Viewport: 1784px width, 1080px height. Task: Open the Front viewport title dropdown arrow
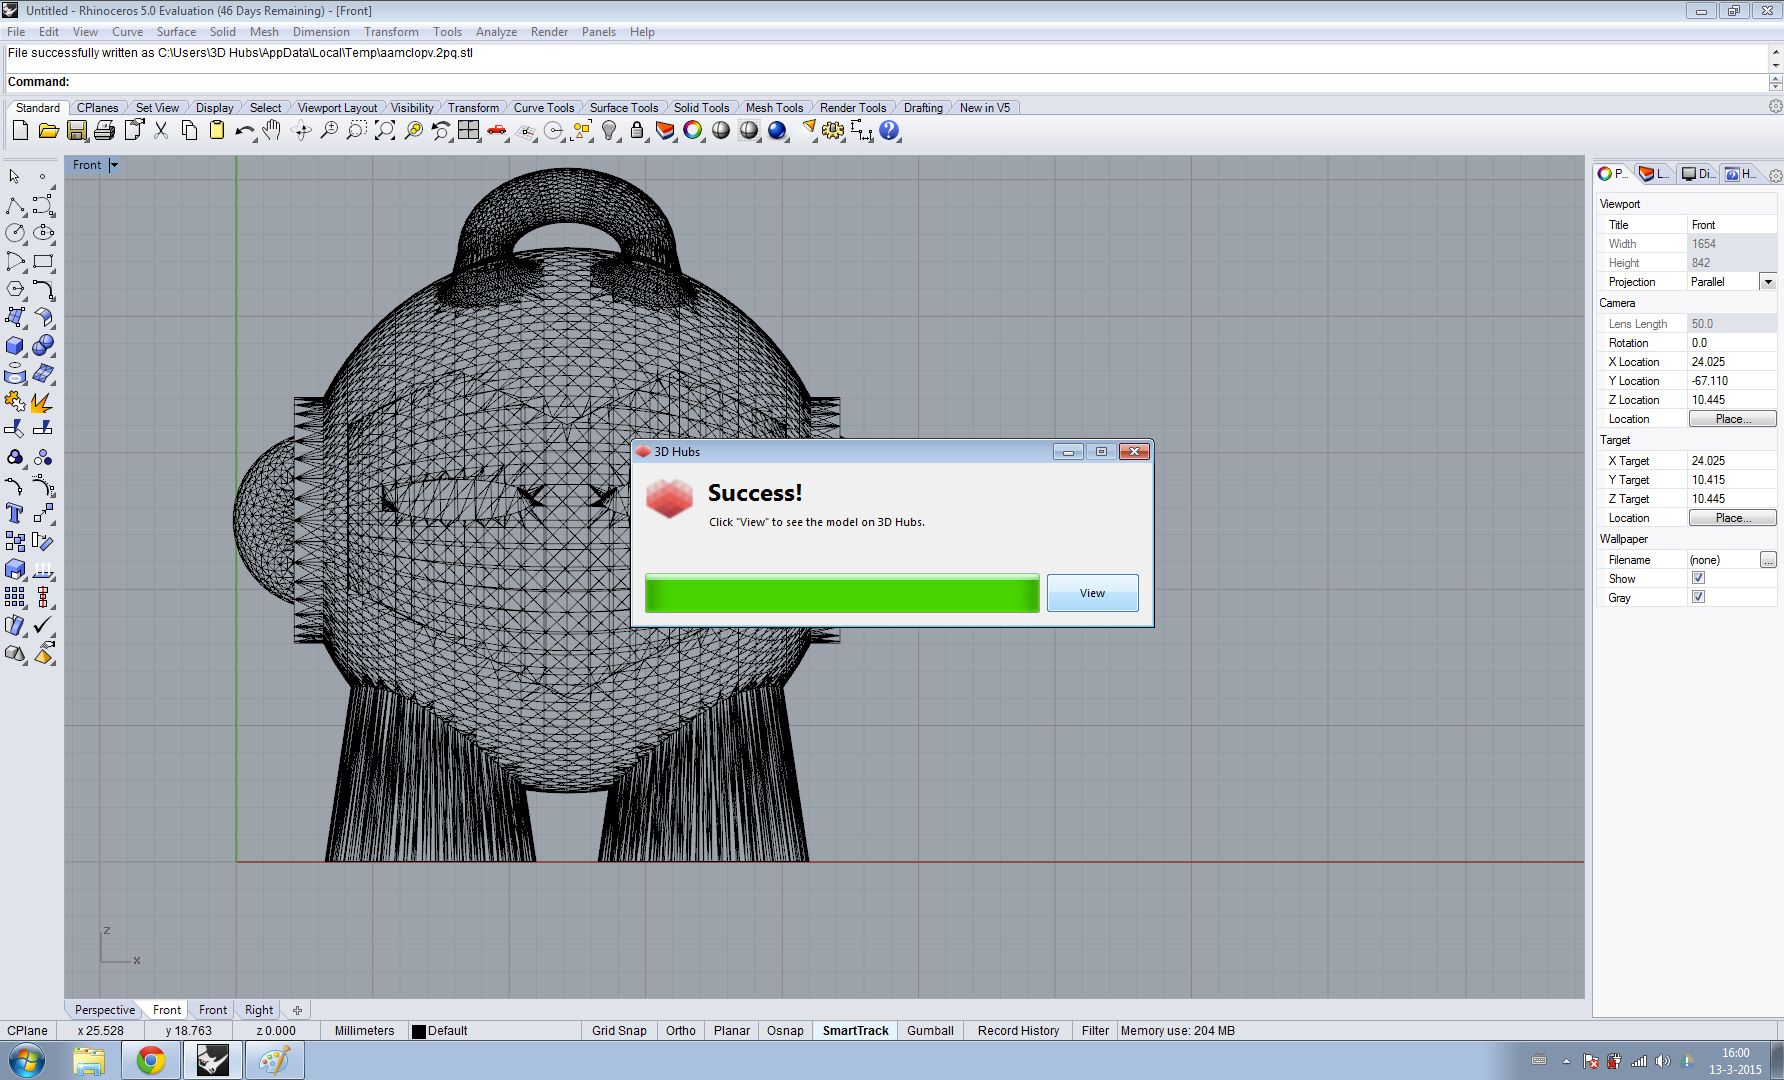[x=114, y=165]
